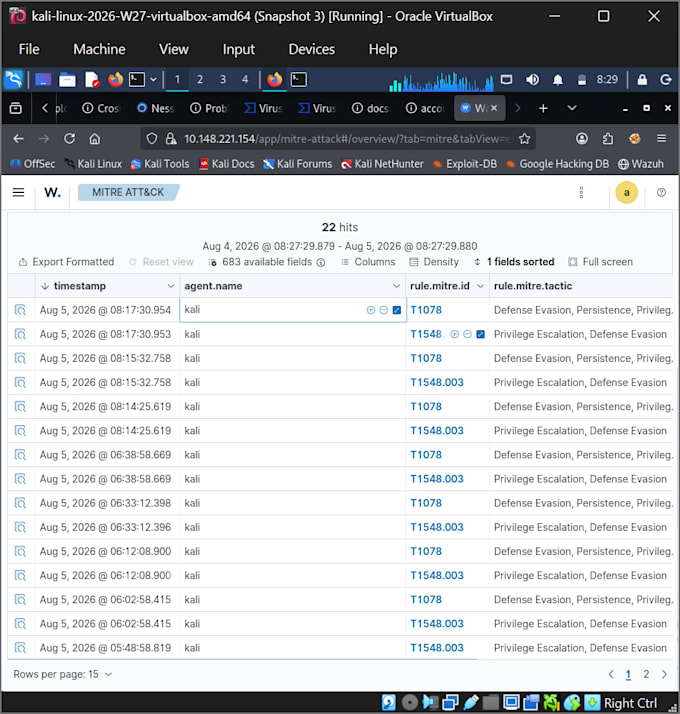Viewport: 680px width, 714px height.
Task: List all Firefox tabs dropdown
Action: coord(572,108)
